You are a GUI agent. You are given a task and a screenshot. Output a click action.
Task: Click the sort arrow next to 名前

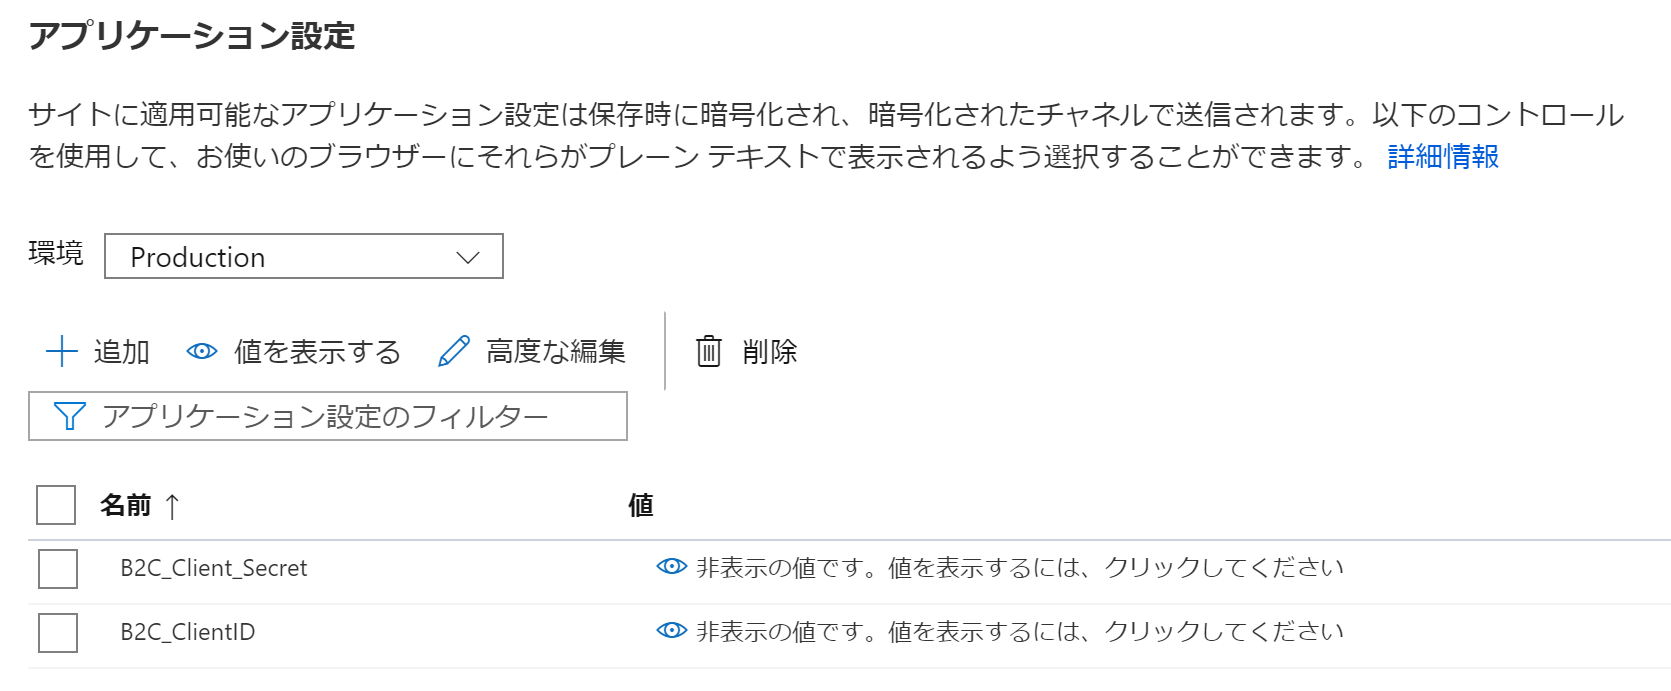pos(172,506)
